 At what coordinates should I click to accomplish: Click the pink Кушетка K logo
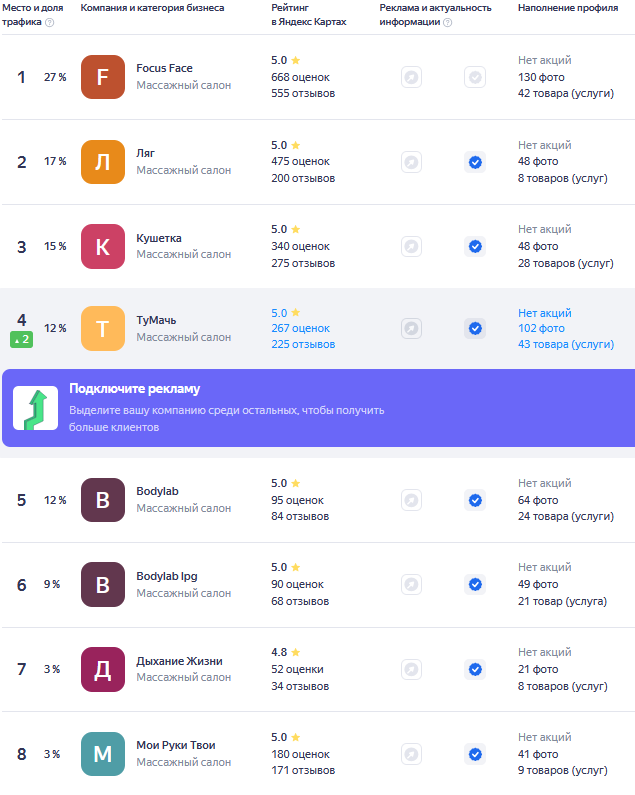pos(102,246)
